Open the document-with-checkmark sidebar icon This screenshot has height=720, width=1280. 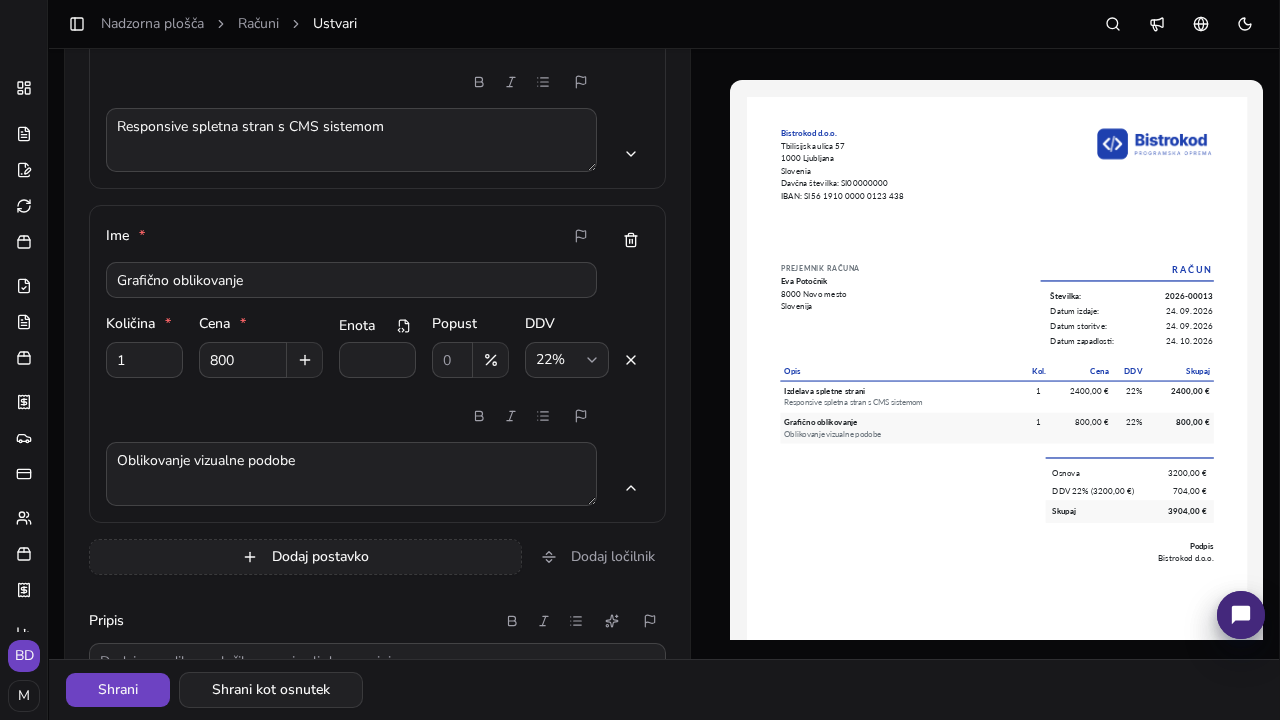pos(24,286)
